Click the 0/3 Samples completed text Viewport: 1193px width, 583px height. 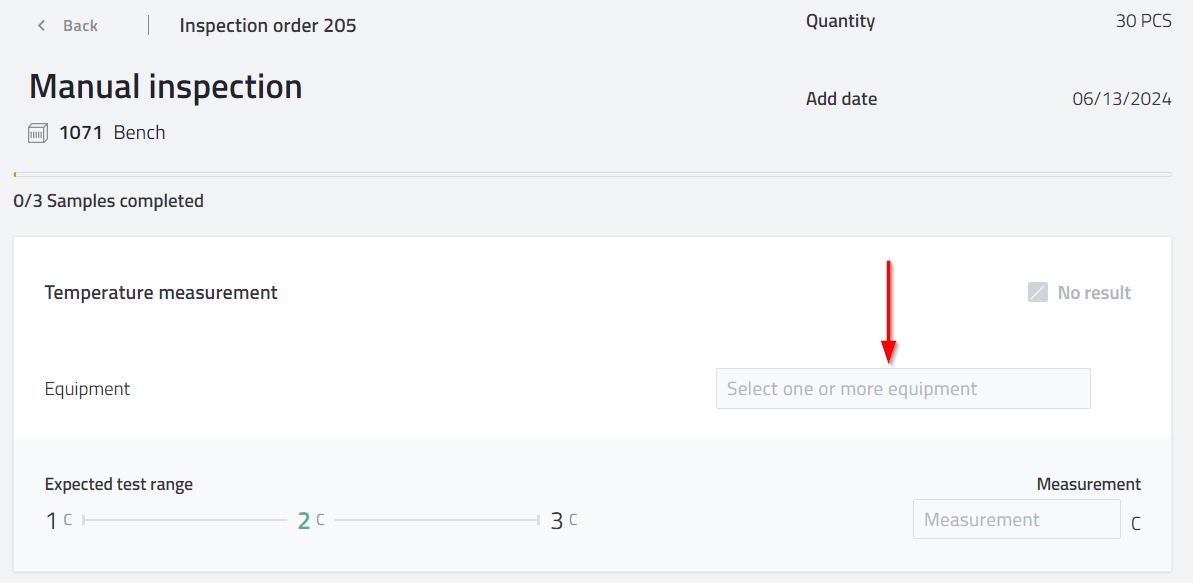click(108, 201)
